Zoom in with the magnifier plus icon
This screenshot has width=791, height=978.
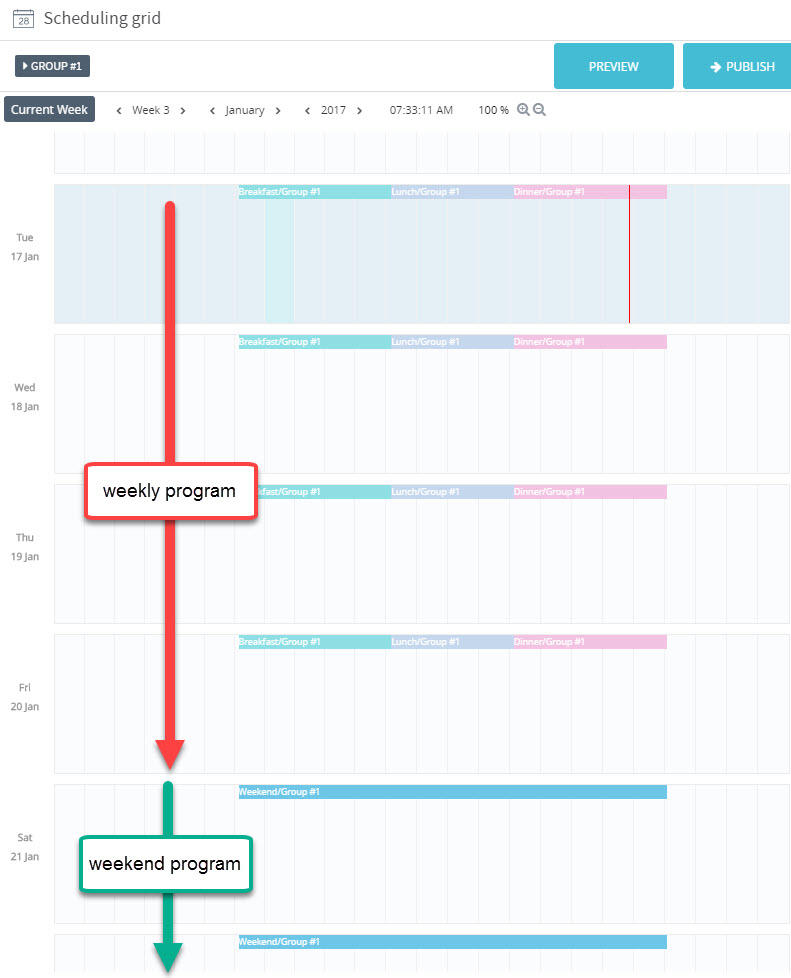coord(523,110)
